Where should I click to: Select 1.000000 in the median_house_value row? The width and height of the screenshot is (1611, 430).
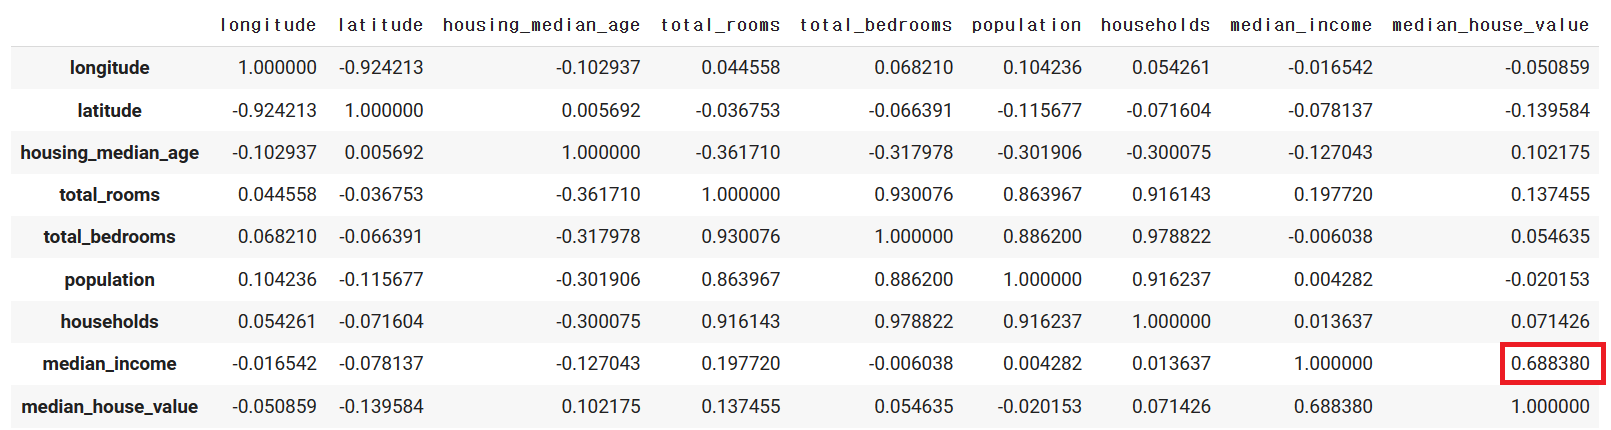1550,407
